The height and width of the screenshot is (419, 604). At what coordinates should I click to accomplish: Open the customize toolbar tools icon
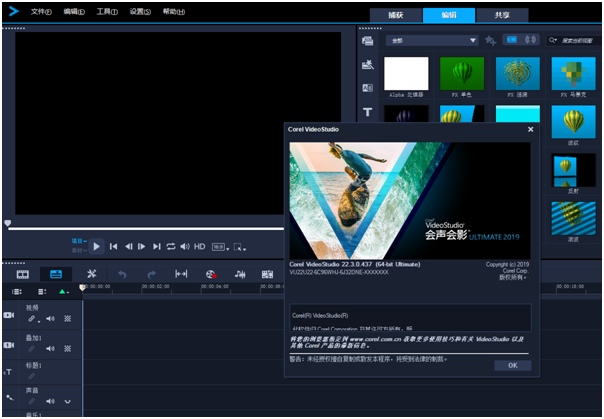[91, 274]
